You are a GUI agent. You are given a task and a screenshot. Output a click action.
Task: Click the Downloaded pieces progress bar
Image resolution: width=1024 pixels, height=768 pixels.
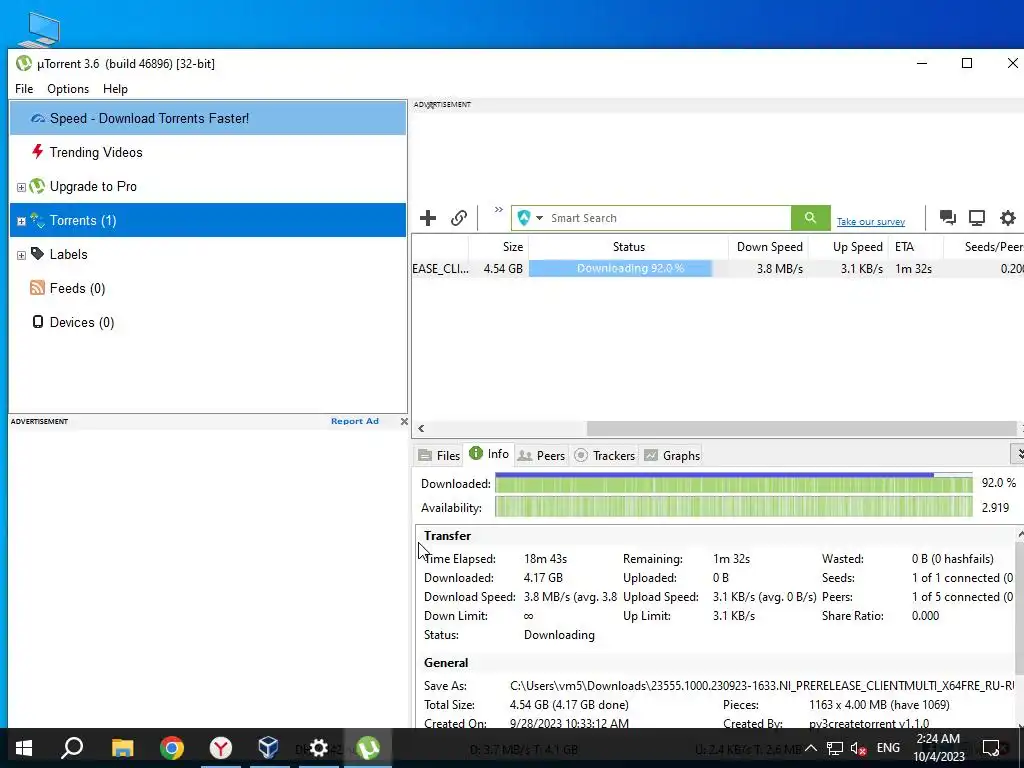(x=733, y=483)
